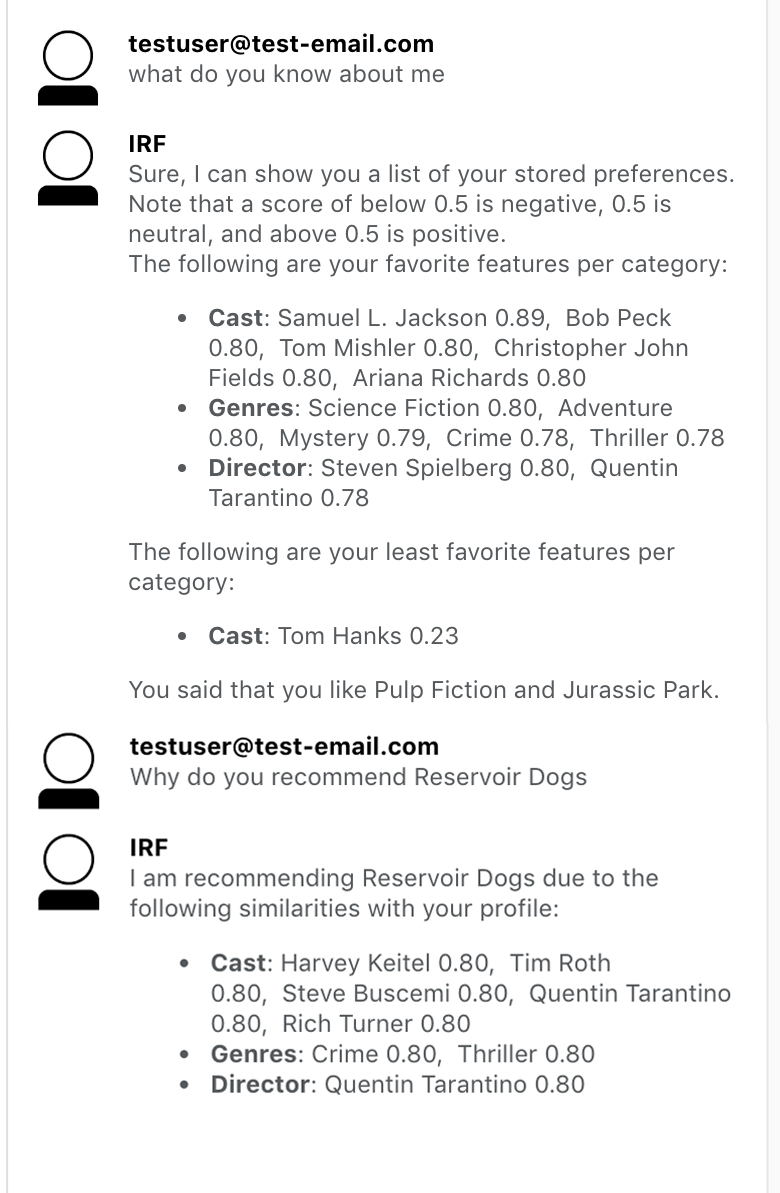
Task: Click "Samuel L. Jackson 0.89" in the favorite cast list
Action: tap(413, 318)
